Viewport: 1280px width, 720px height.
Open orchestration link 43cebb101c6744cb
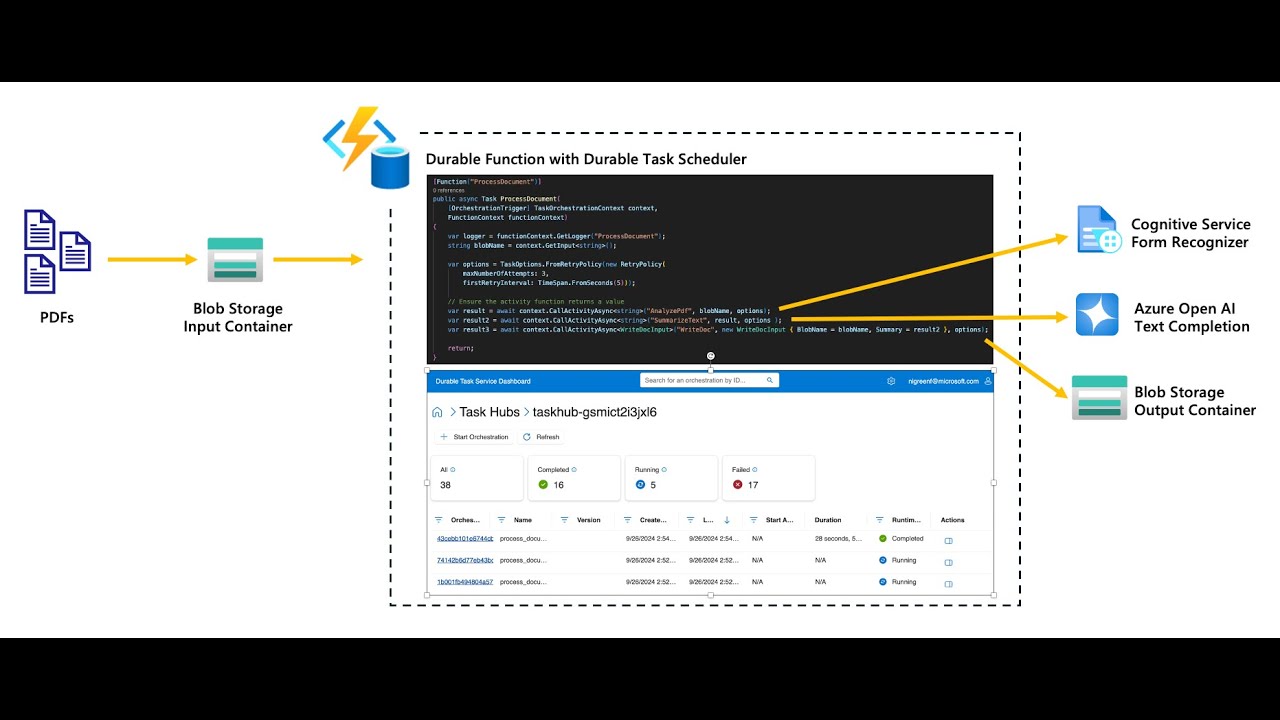pos(465,539)
